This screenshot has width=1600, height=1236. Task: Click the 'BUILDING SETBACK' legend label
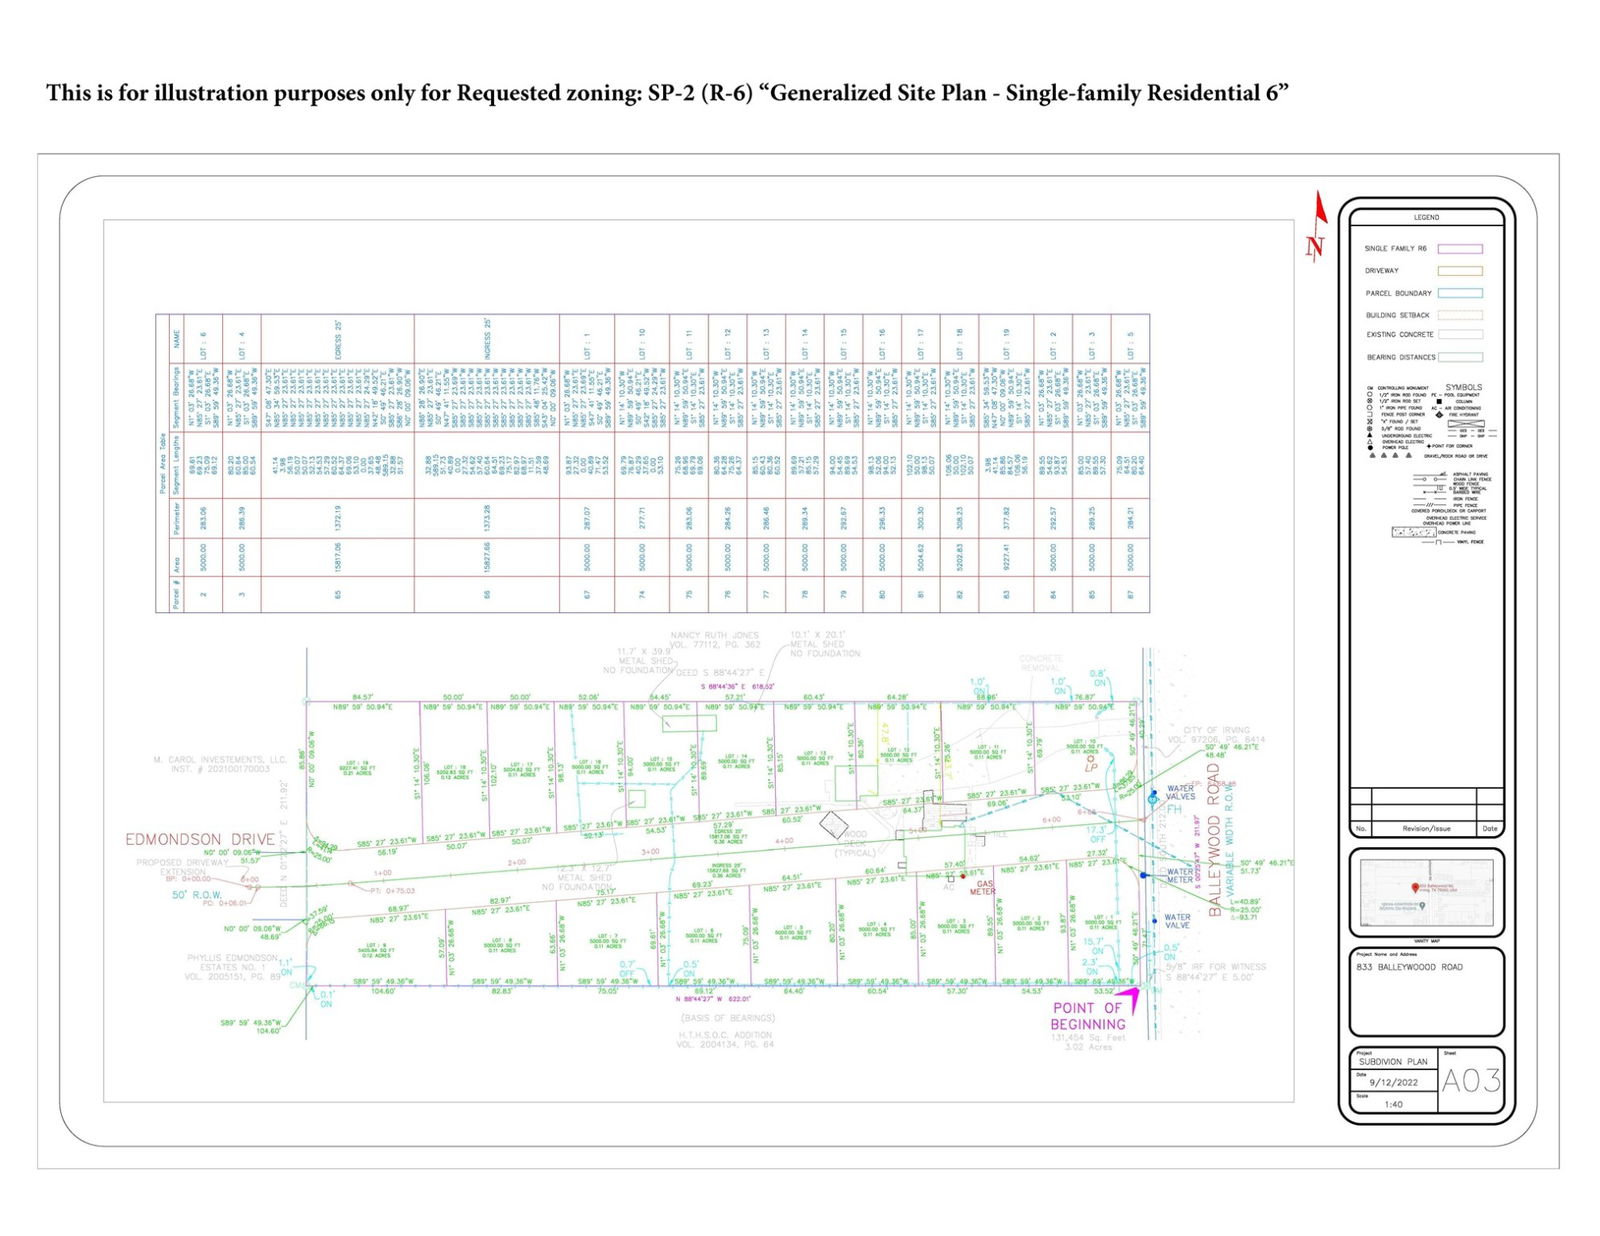coord(1398,315)
